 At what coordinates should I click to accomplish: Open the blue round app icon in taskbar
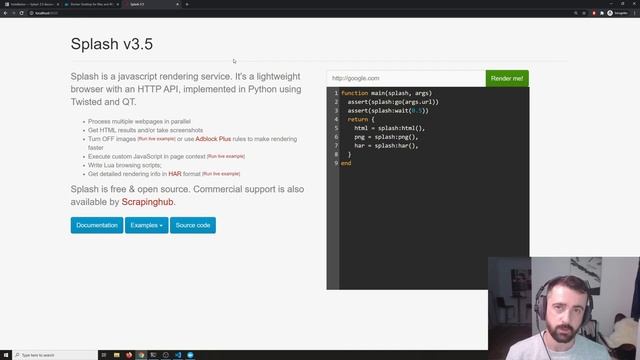pos(190,355)
